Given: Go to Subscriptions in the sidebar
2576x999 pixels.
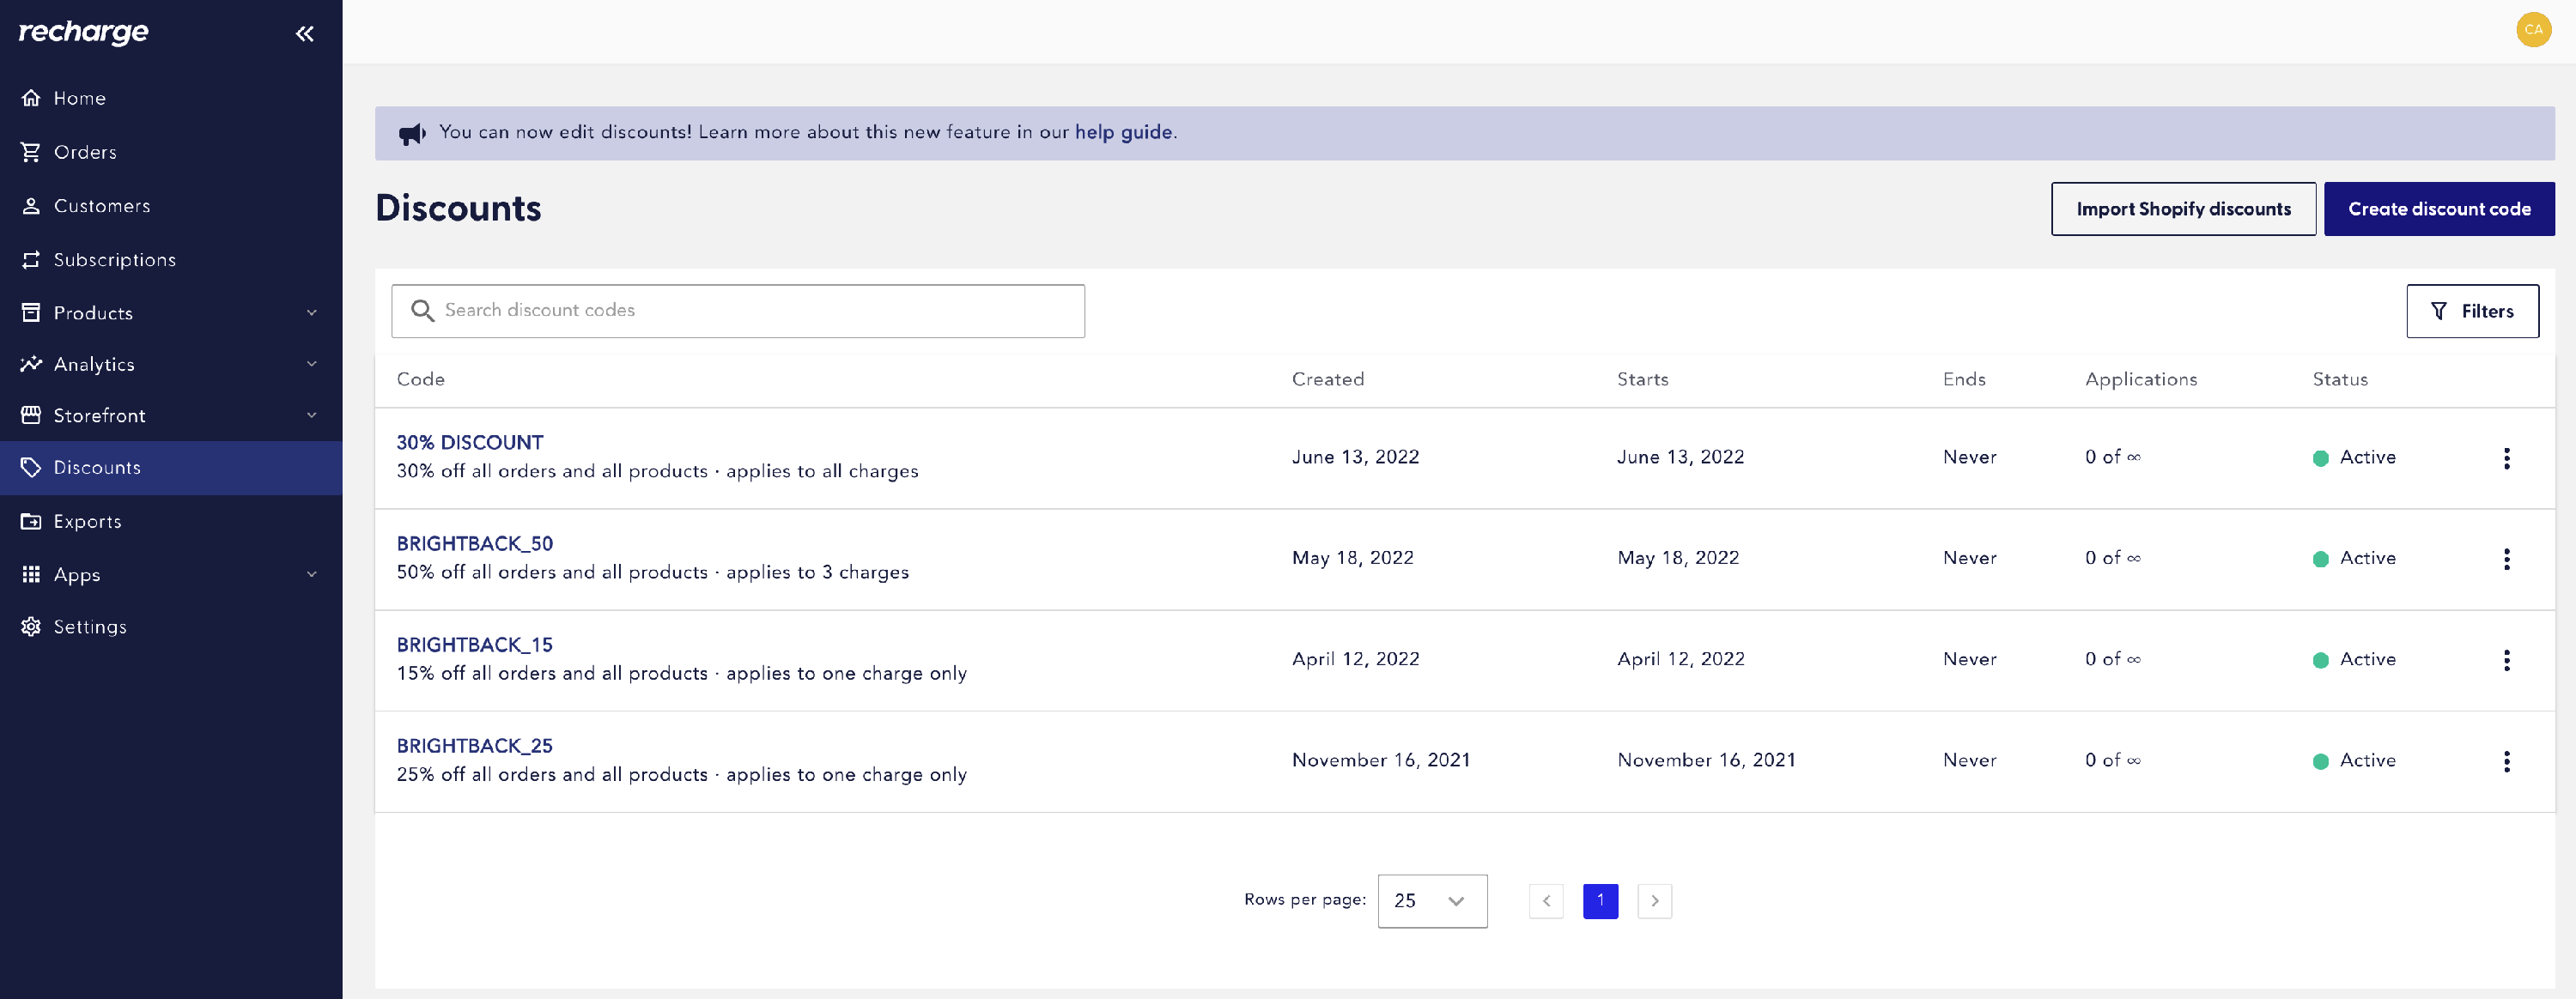Looking at the screenshot, I should point(114,260).
